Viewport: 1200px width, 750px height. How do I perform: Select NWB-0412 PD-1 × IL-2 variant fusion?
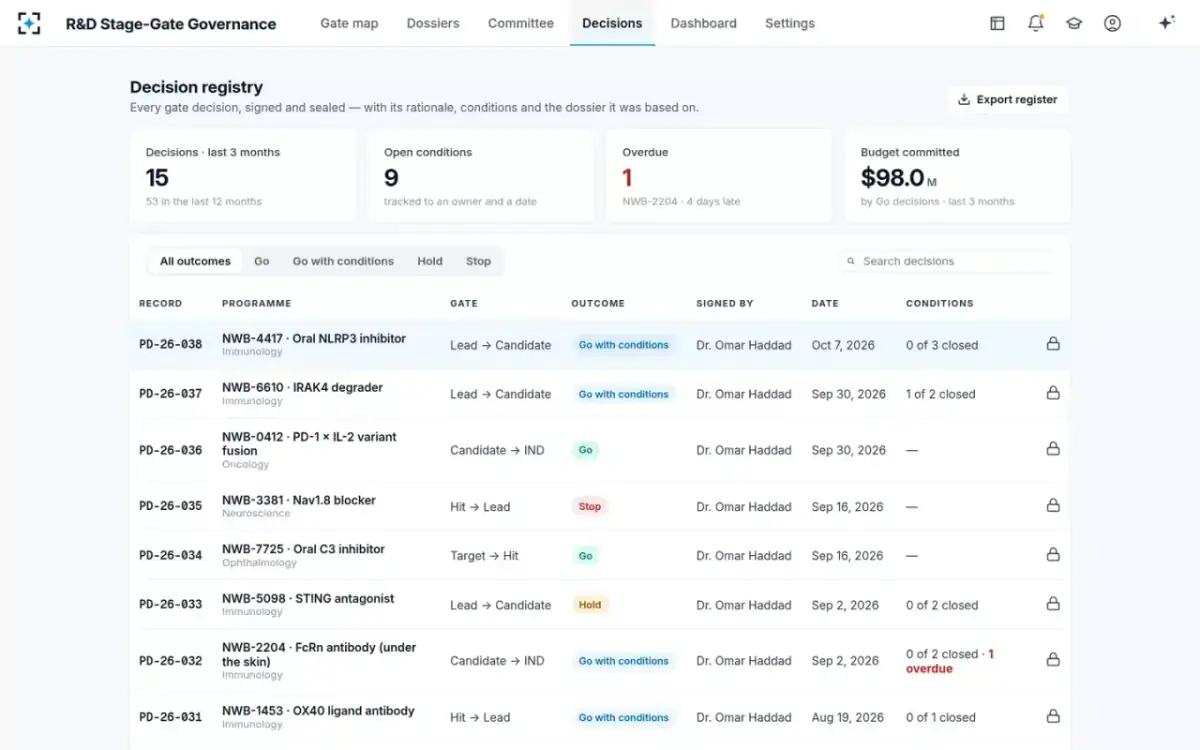[309, 444]
